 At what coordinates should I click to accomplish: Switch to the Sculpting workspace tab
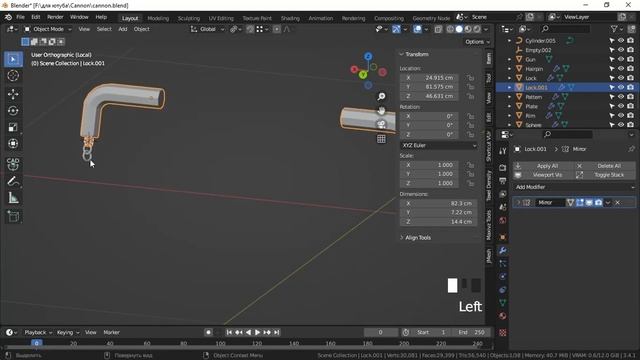(x=189, y=18)
